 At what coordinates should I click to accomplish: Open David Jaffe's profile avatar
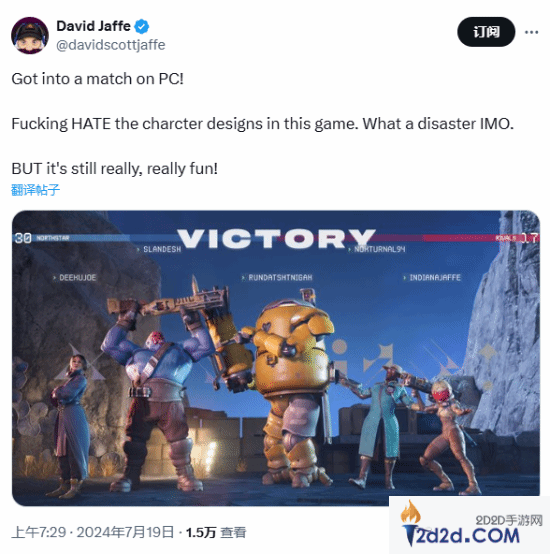30,35
